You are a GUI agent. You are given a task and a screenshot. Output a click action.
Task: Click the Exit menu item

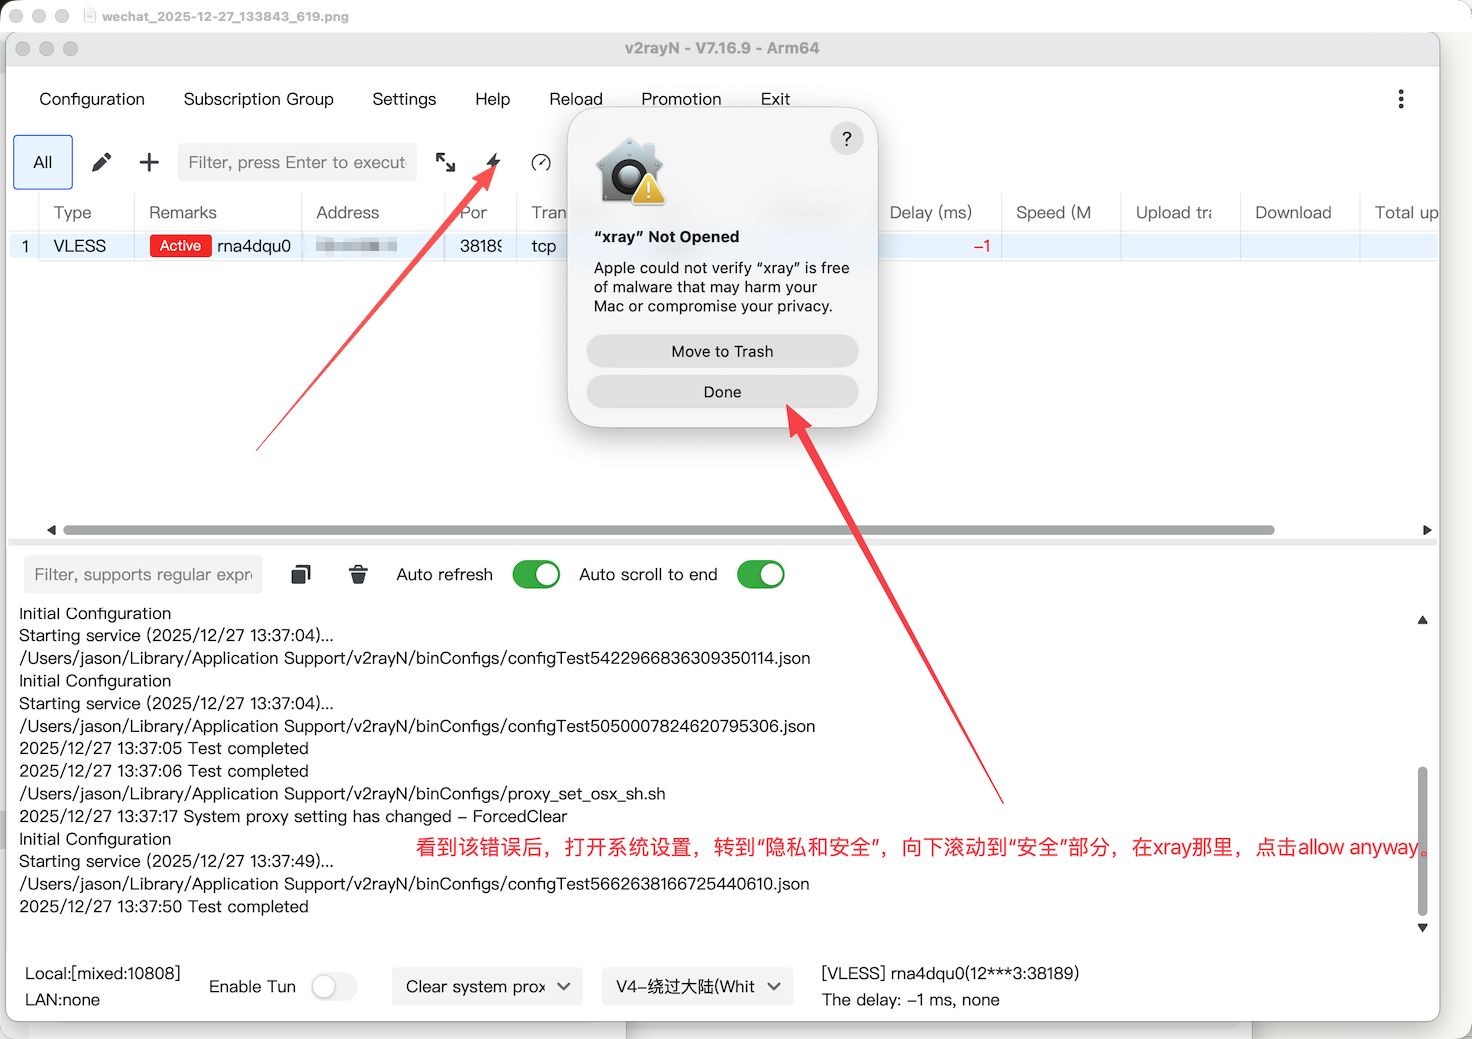[775, 99]
